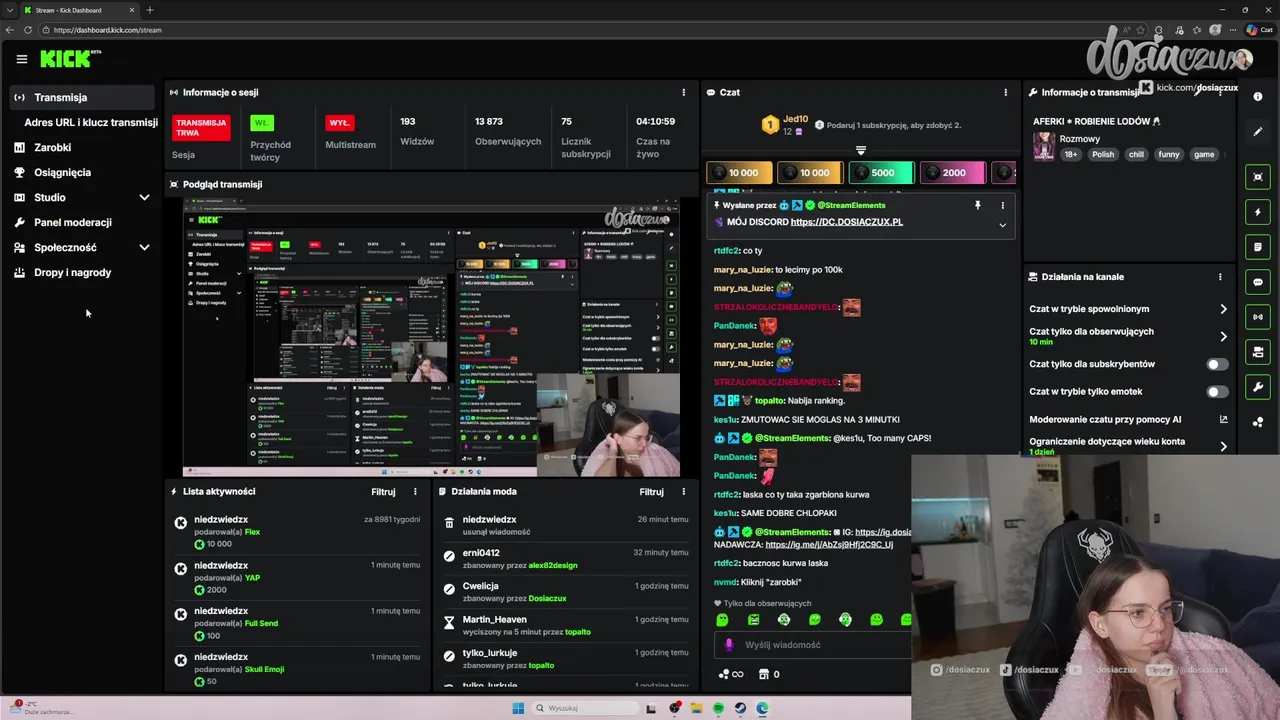Open Spotify from the taskbar
The height and width of the screenshot is (720, 1280).
[718, 708]
